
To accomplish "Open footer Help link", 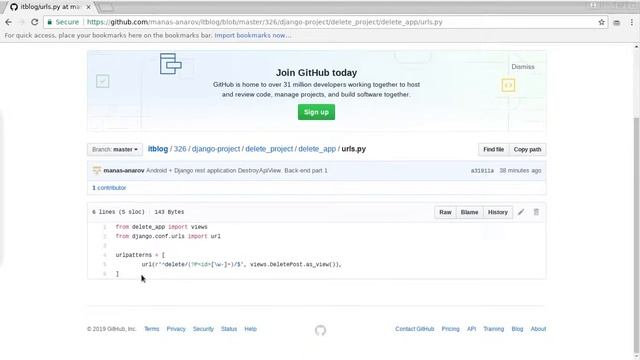I will tap(251, 329).
